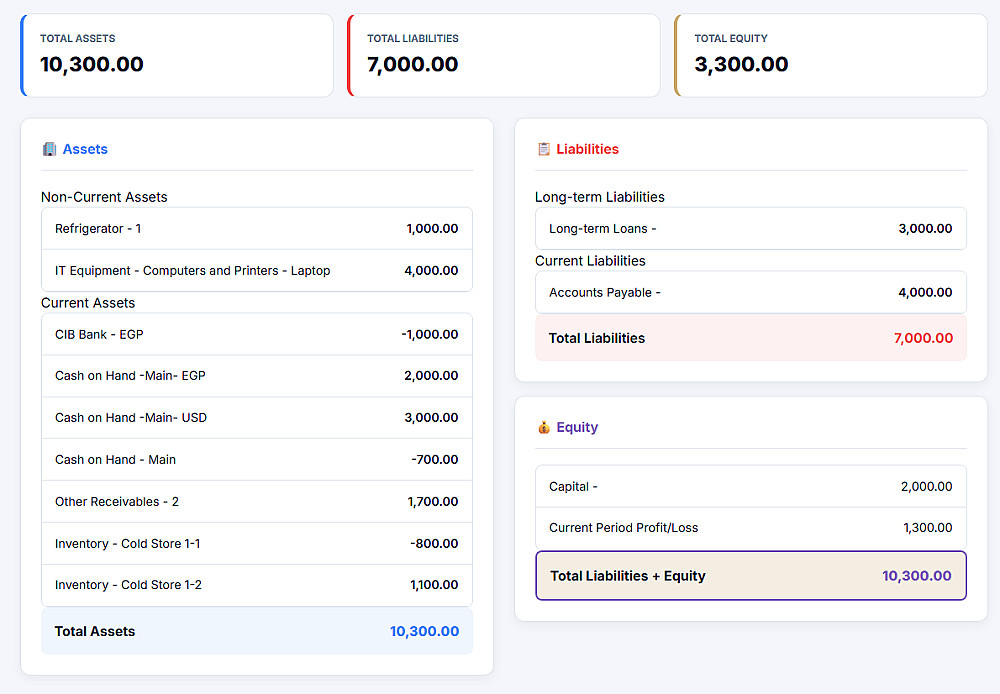Click Inventory - Cold Store 1-2 row

point(257,585)
